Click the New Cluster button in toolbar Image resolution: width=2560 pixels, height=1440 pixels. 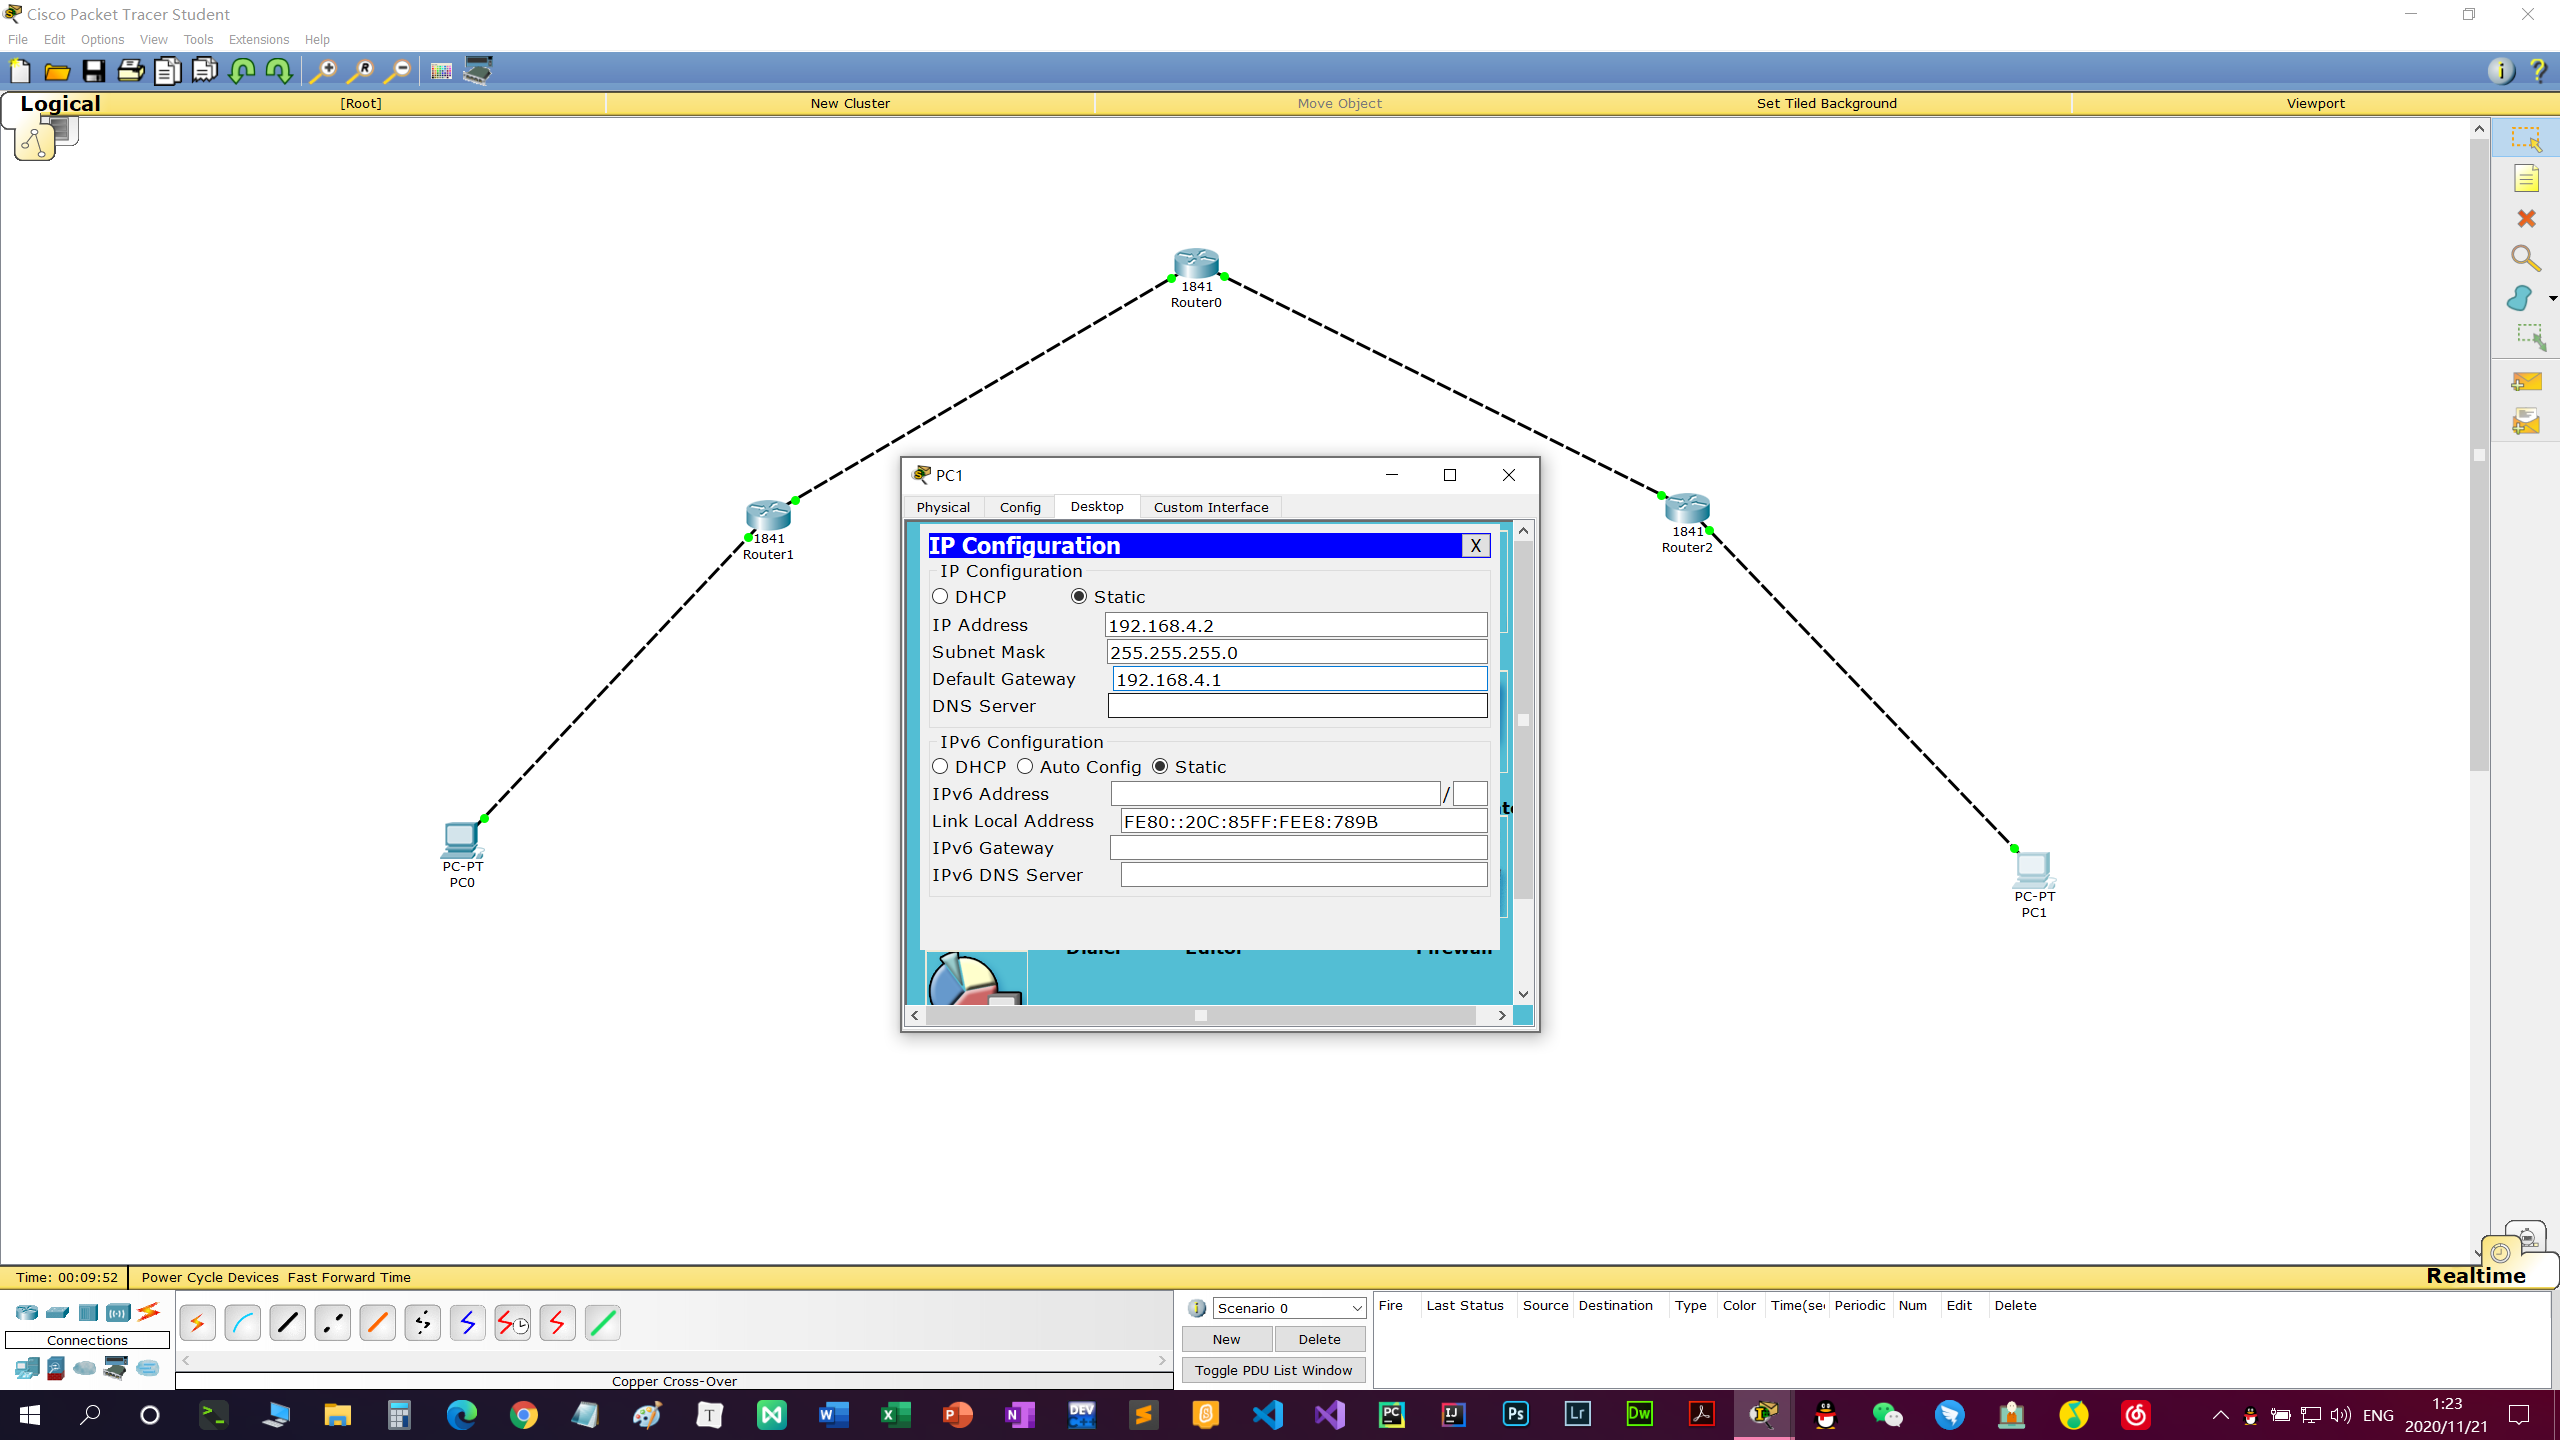tap(851, 102)
